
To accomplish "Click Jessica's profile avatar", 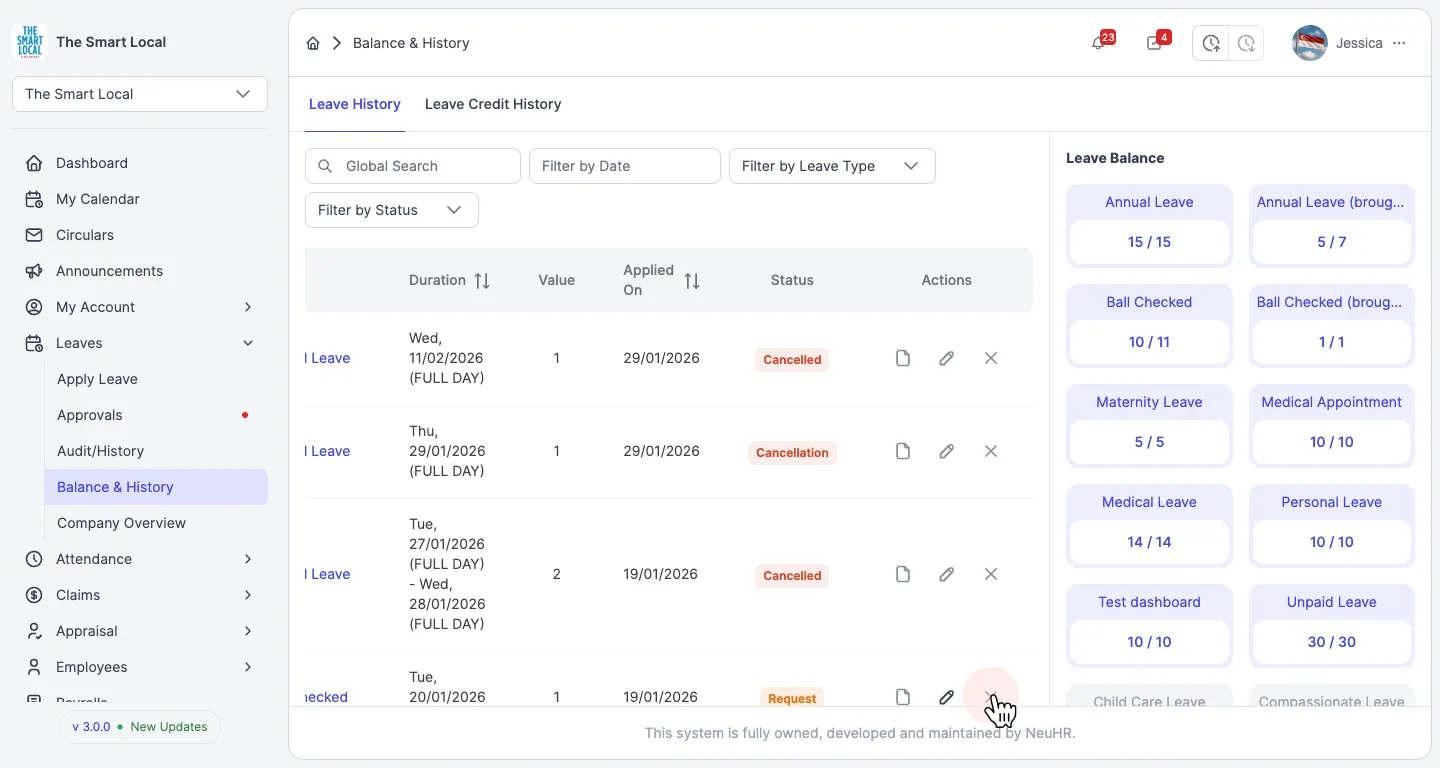I will tap(1310, 43).
